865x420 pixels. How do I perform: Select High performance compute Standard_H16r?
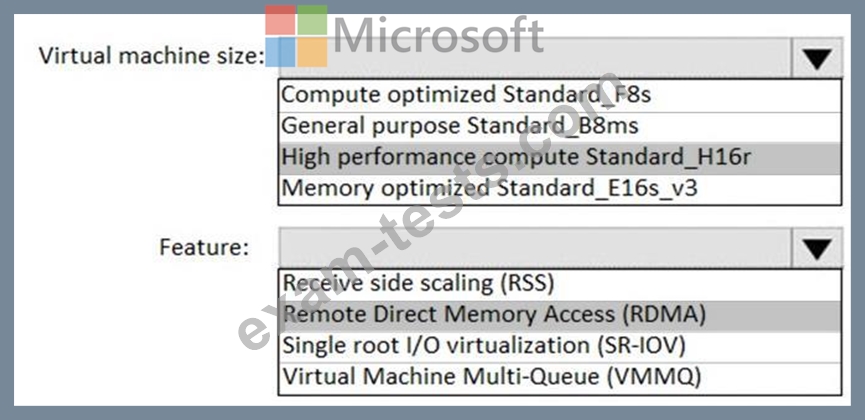point(560,158)
